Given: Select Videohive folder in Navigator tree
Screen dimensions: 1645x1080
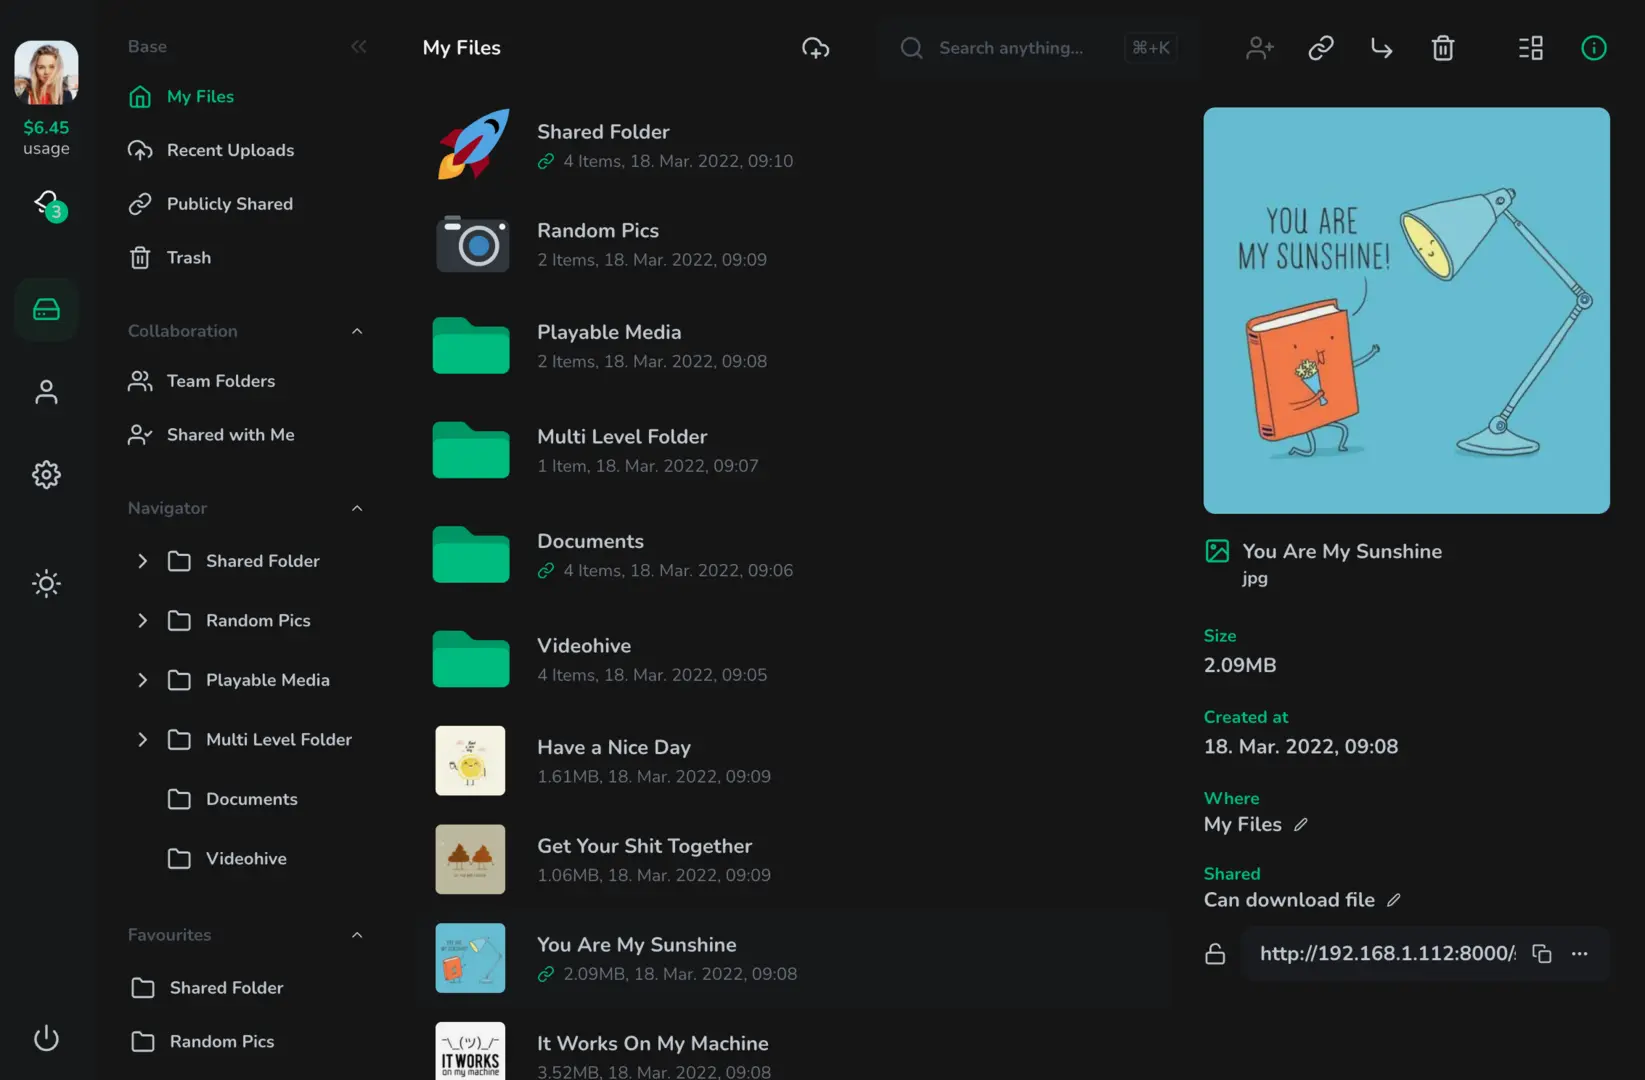Looking at the screenshot, I should [227, 859].
